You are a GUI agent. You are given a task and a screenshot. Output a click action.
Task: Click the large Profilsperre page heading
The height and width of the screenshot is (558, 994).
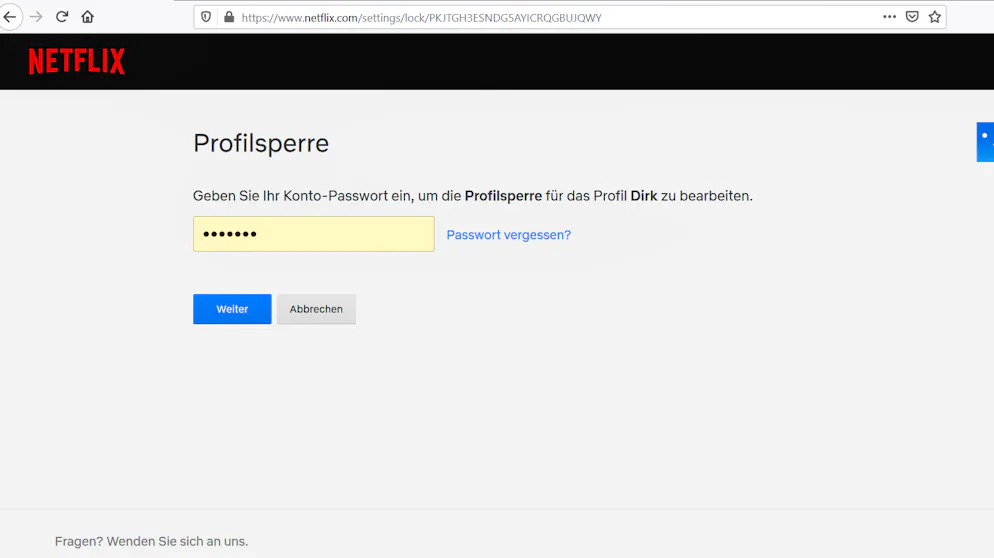261,143
